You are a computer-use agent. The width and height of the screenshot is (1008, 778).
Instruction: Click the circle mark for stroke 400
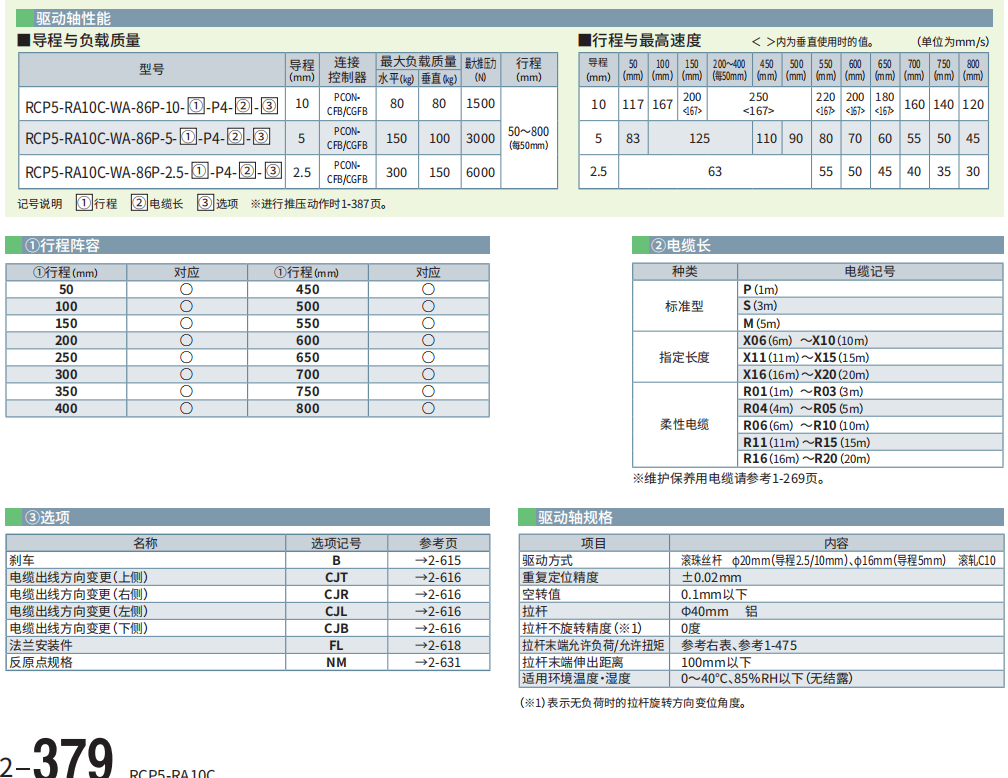pos(186,408)
